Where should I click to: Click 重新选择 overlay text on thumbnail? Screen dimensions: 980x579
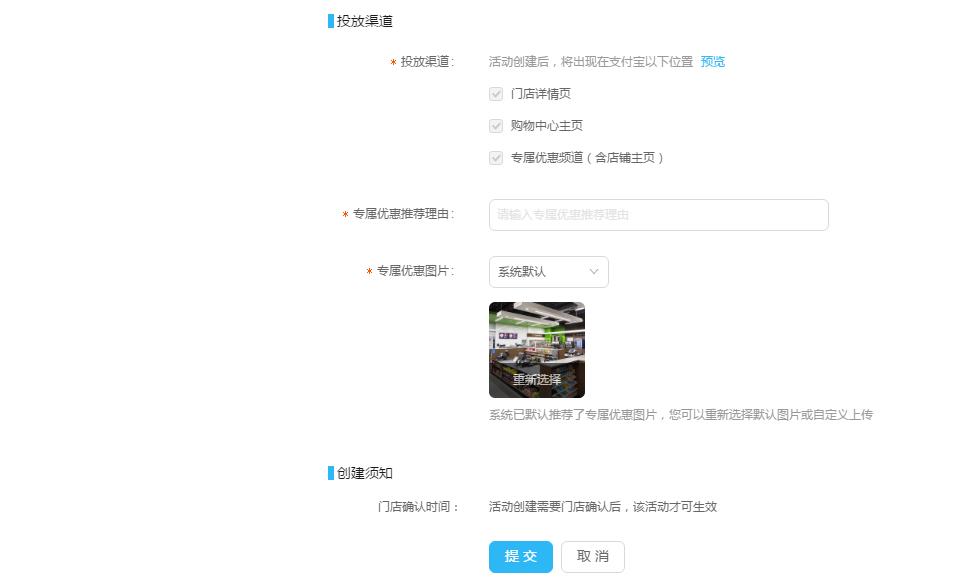[537, 380]
